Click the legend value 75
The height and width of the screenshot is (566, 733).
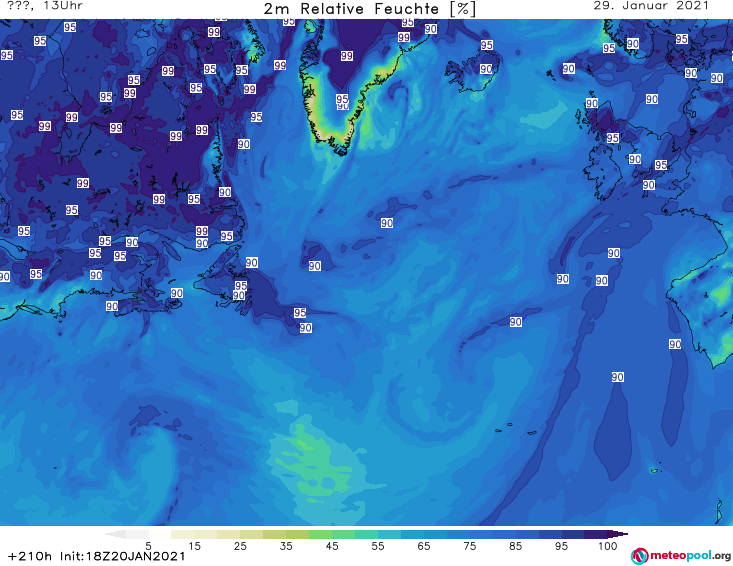point(470,546)
